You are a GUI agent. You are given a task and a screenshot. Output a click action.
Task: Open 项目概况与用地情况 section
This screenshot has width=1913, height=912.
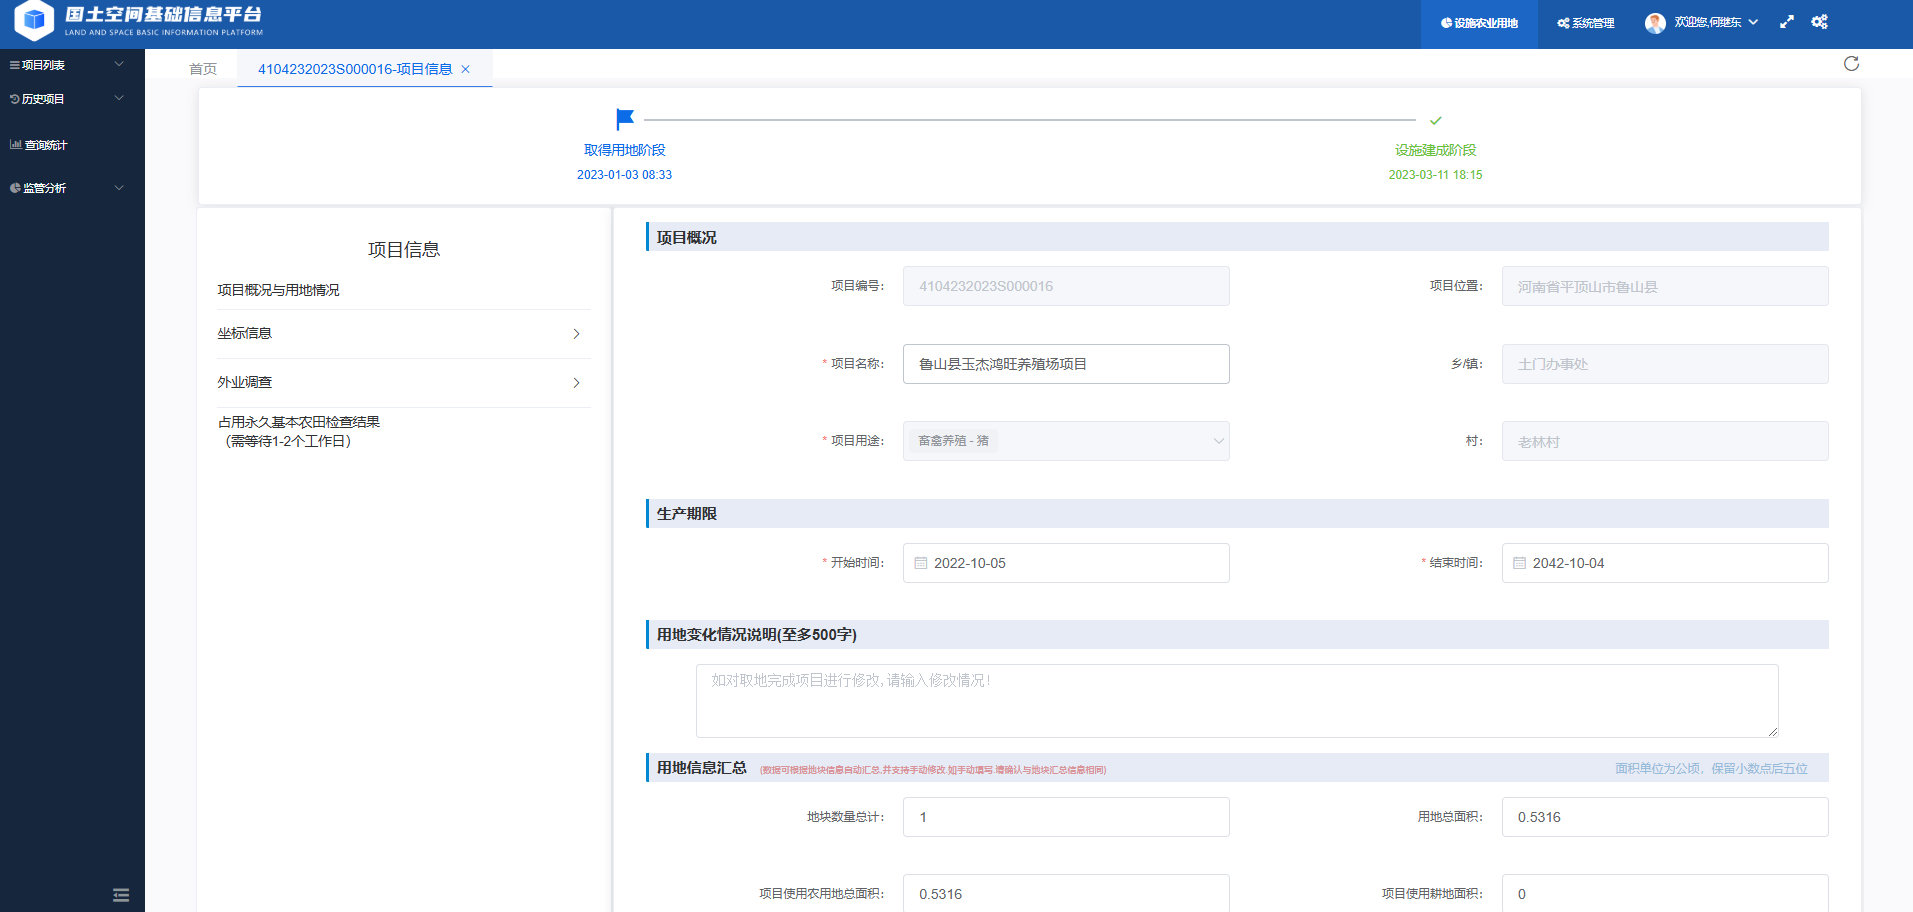point(279,290)
